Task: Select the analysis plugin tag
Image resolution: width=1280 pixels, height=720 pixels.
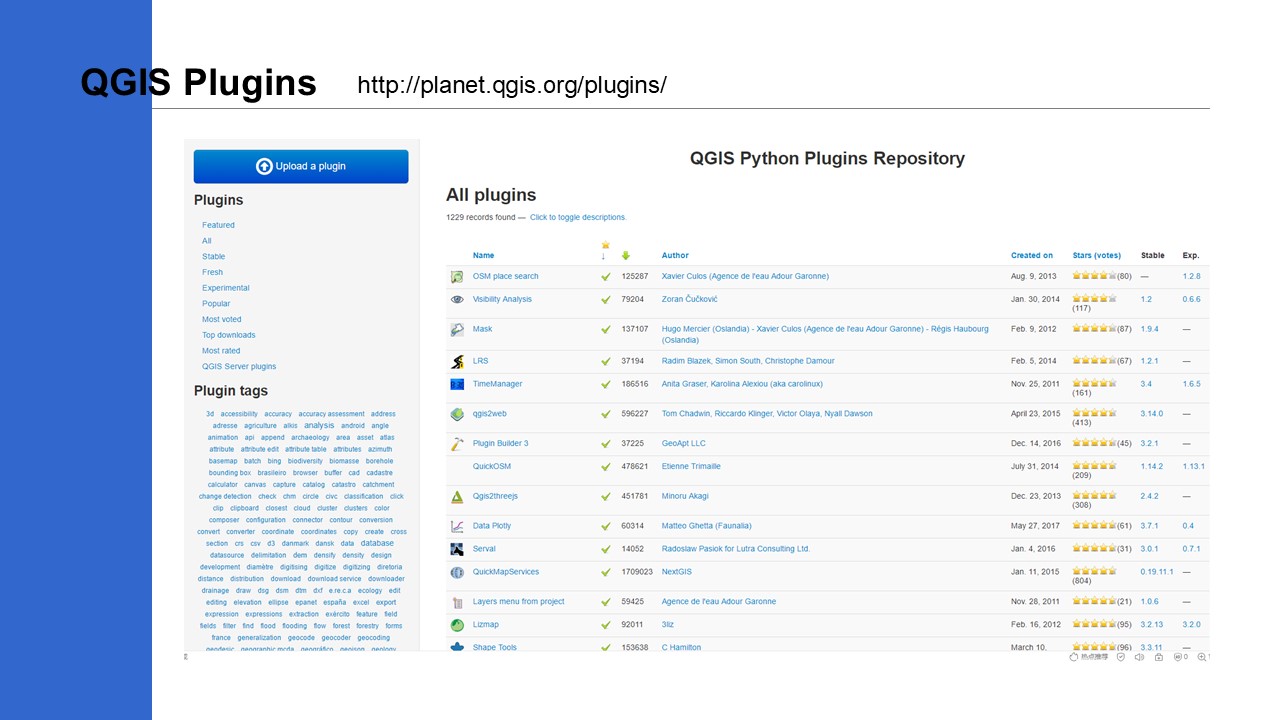Action: pyautogui.click(x=319, y=425)
